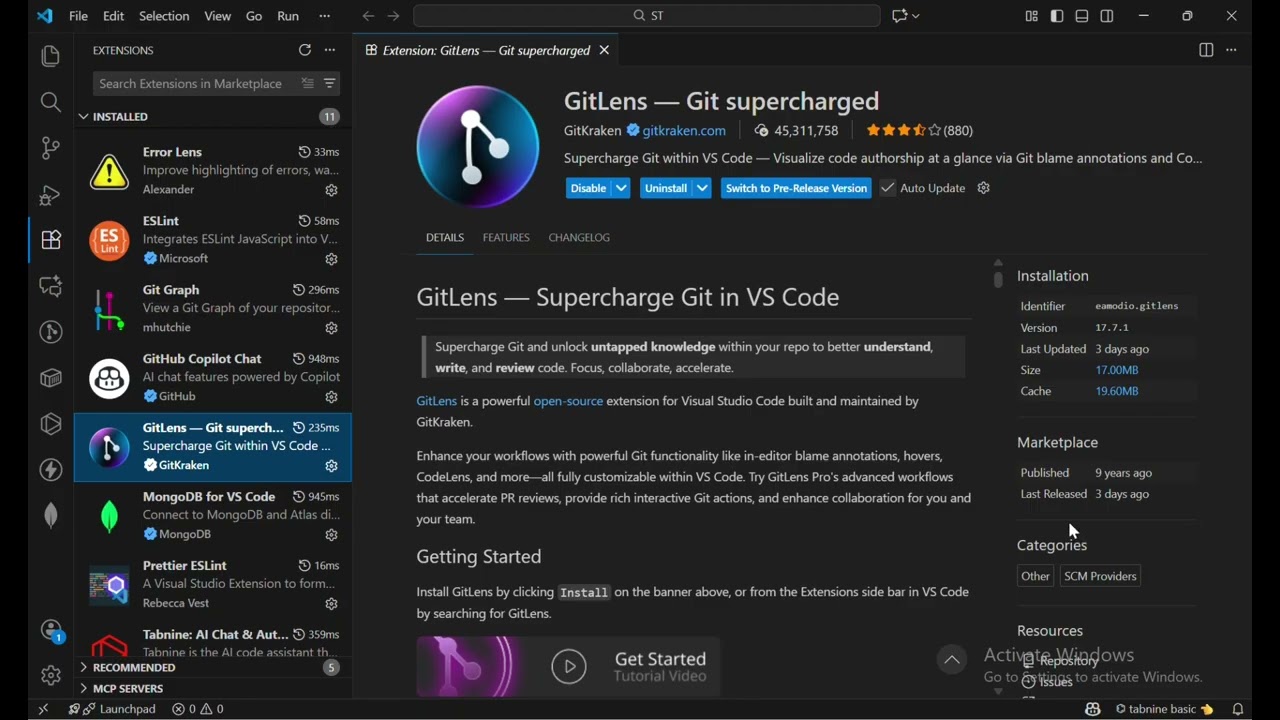Screen dimensions: 1280x720
Task: Uninstall the GitLens extension
Action: click(667, 189)
